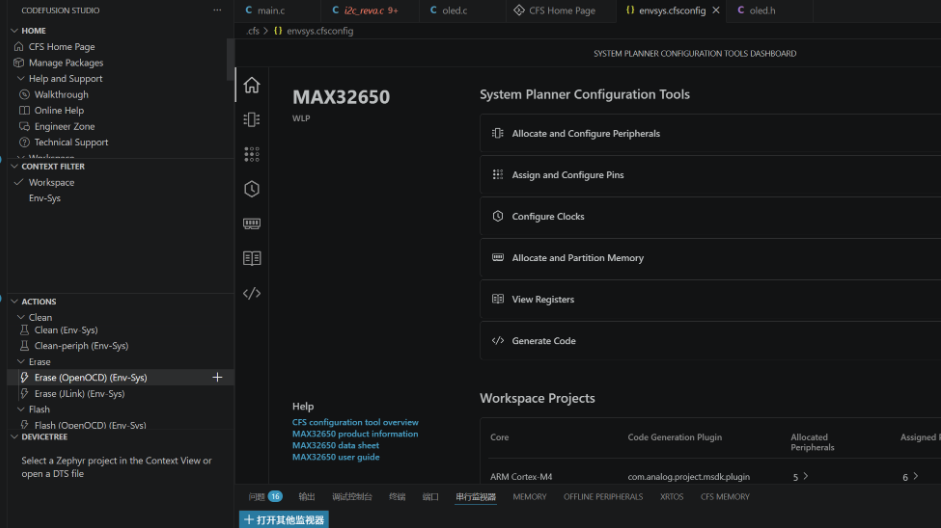The width and height of the screenshot is (941, 528).
Task: Open MAX32650 data sheet link
Action: coord(335,445)
